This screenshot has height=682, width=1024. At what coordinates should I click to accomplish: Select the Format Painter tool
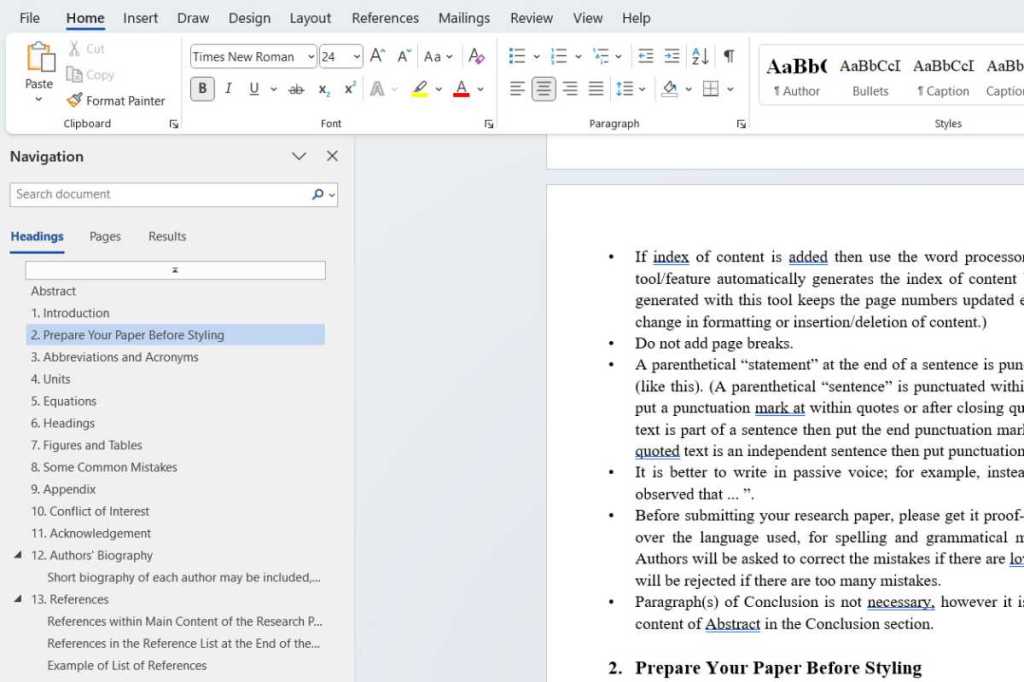pyautogui.click(x=115, y=100)
